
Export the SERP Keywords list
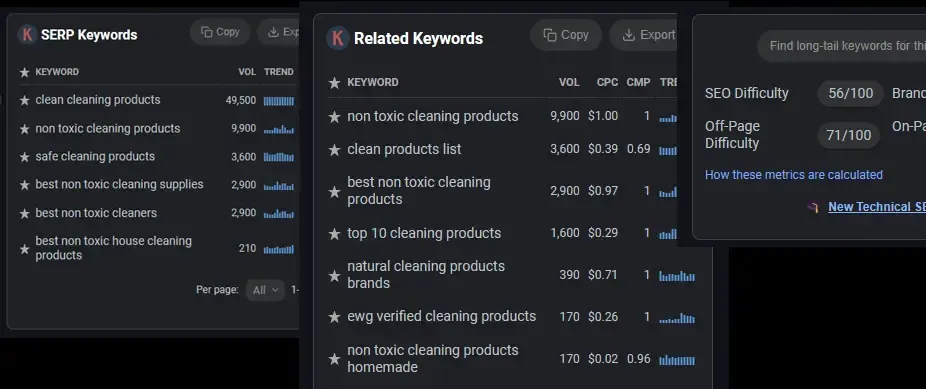pos(279,32)
